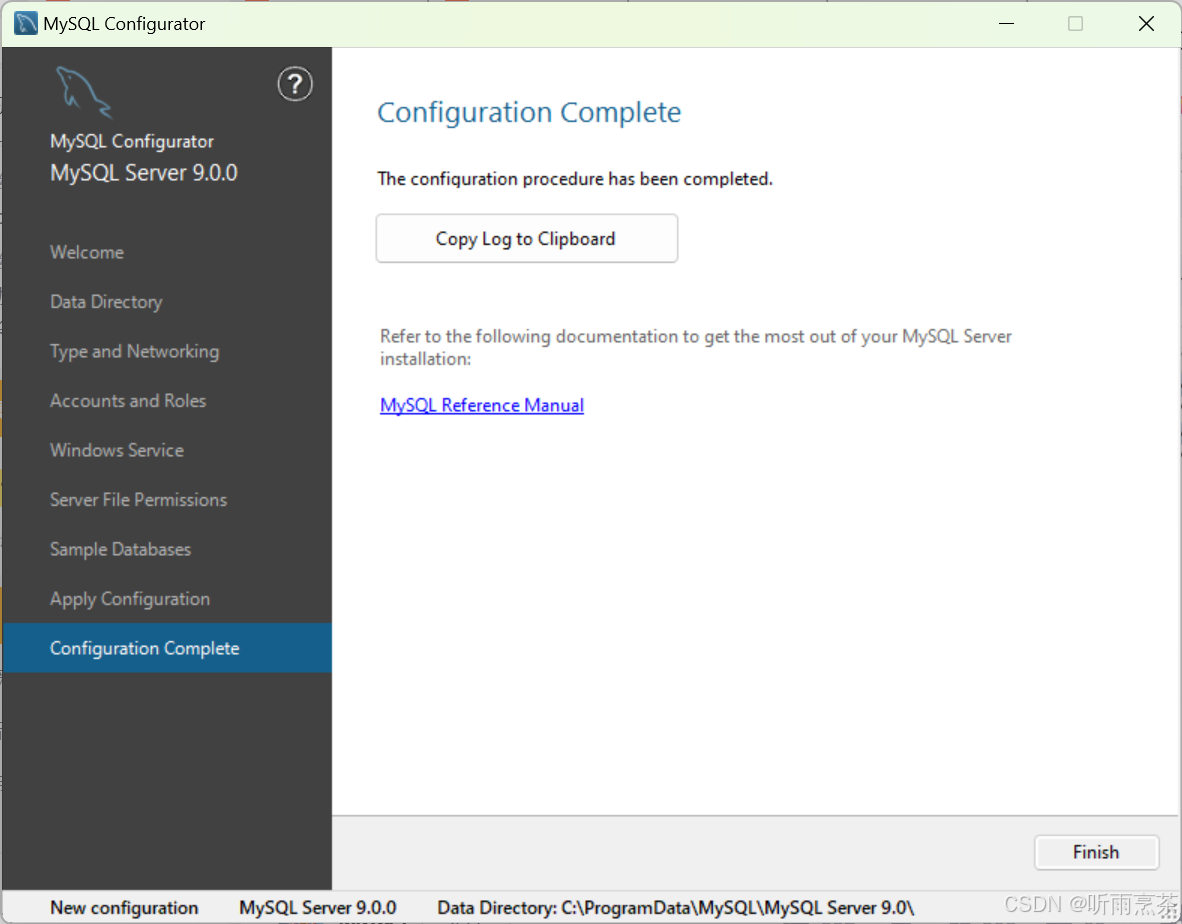Screen dimensions: 1182x924
Task: Select the highlighted Configuration Complete step
Action: (x=167, y=647)
